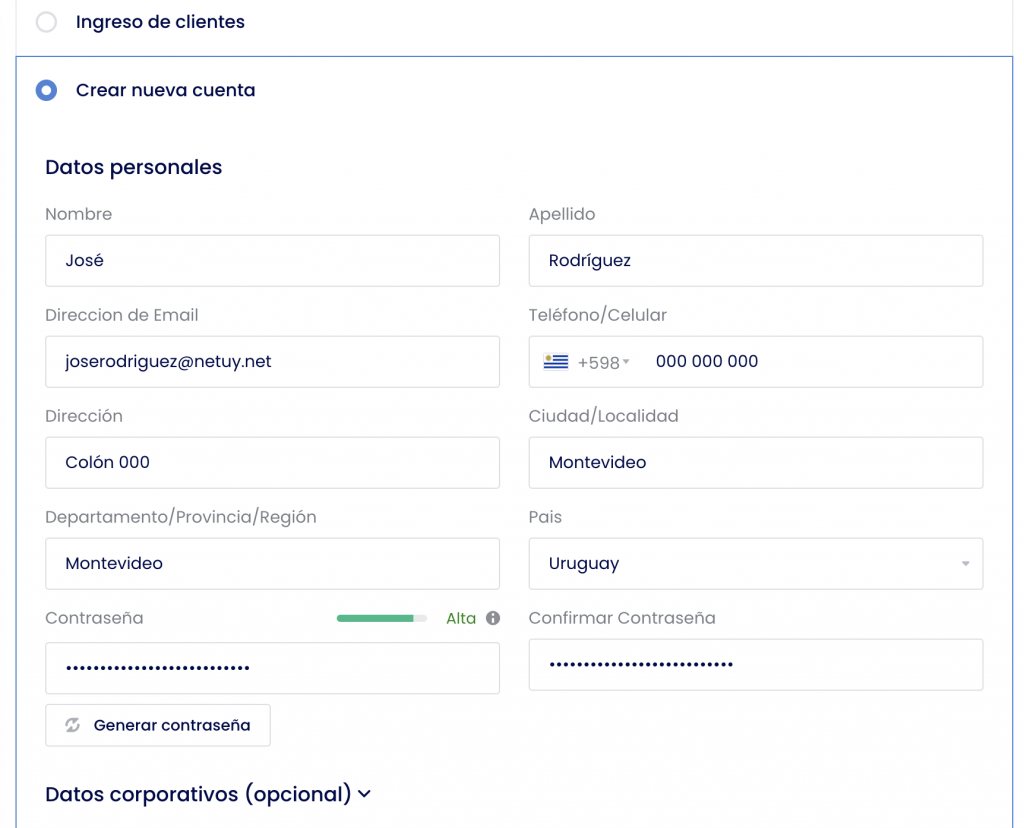Screen dimensions: 1024x828
Task: Click the Departamento/Provincia/Región field
Action: point(272,564)
